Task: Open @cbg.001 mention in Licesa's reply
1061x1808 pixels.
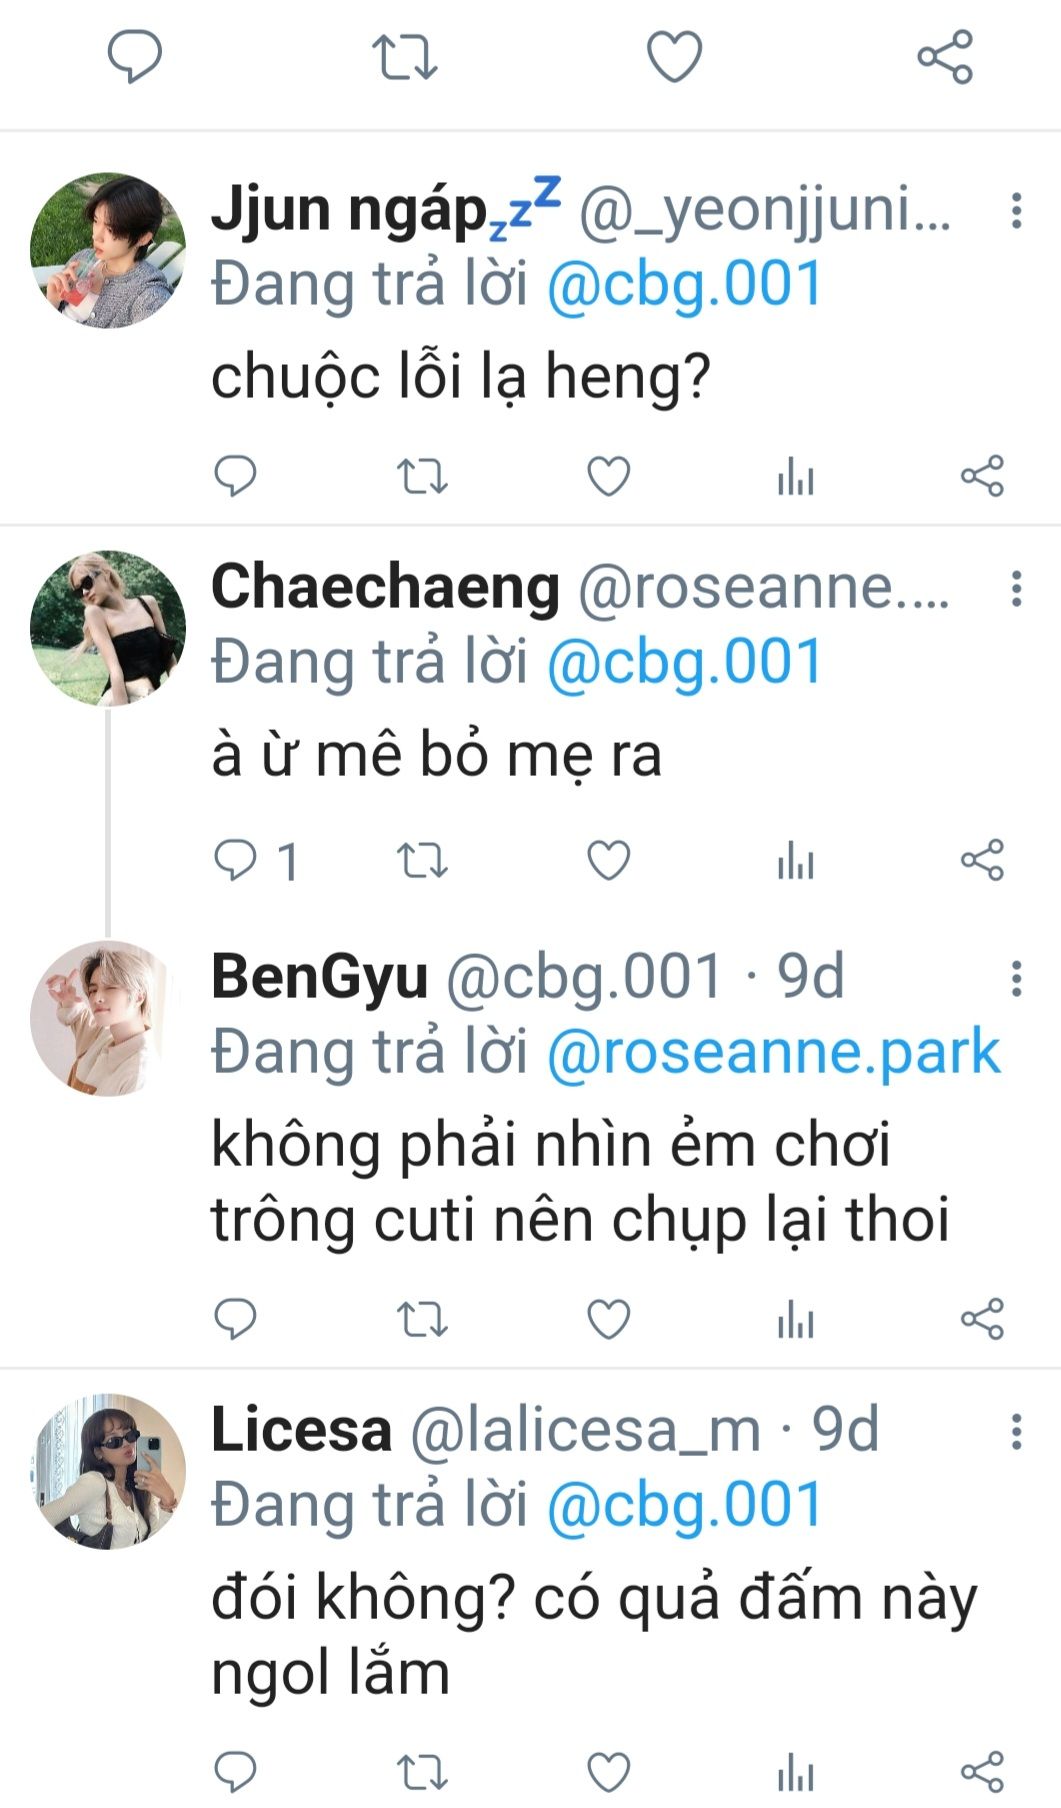Action: 684,1505
